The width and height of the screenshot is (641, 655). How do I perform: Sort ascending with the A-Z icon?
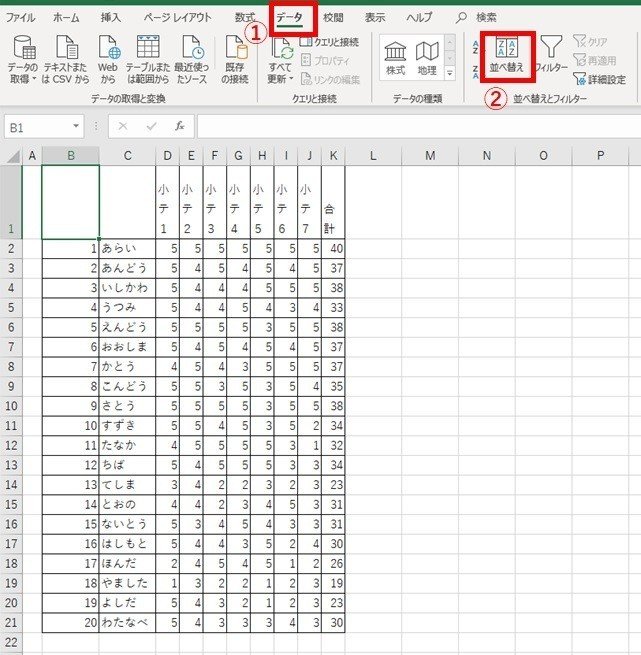(476, 47)
